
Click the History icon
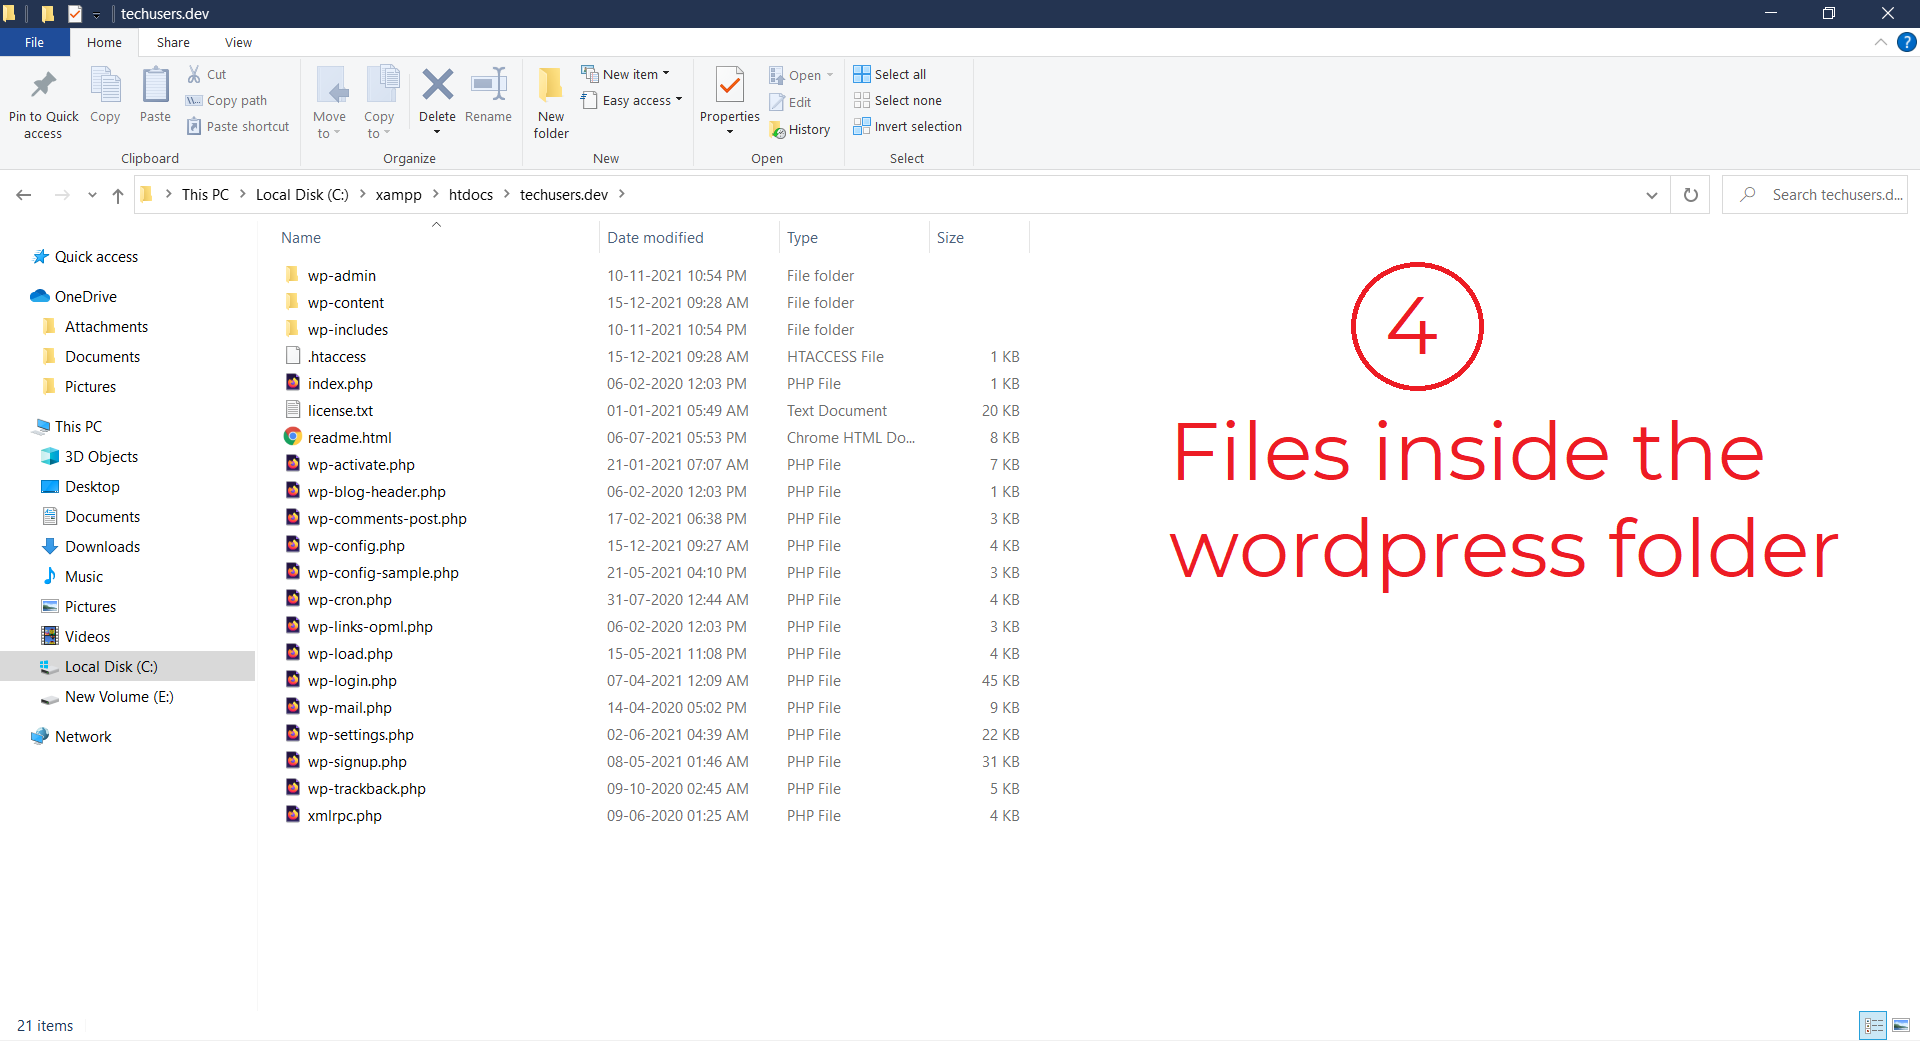(x=777, y=129)
